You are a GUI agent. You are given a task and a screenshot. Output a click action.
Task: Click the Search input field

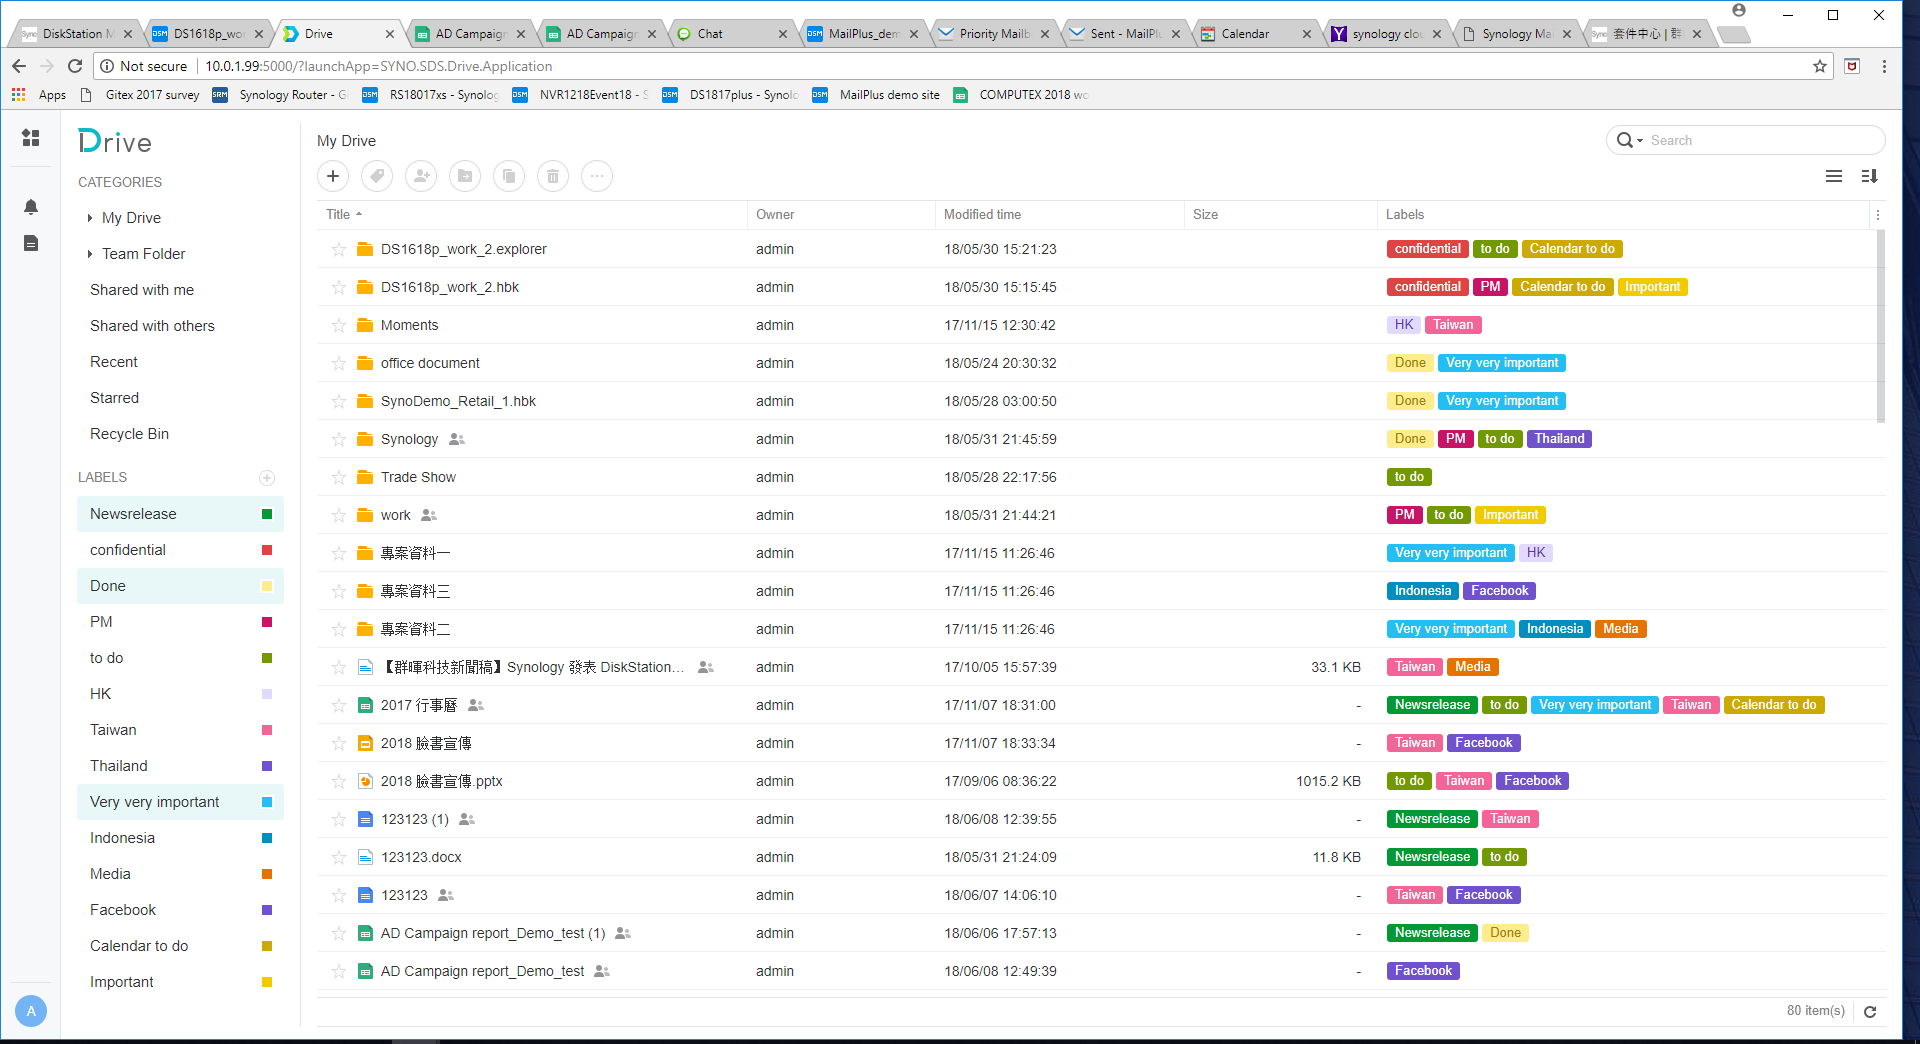tap(1760, 141)
